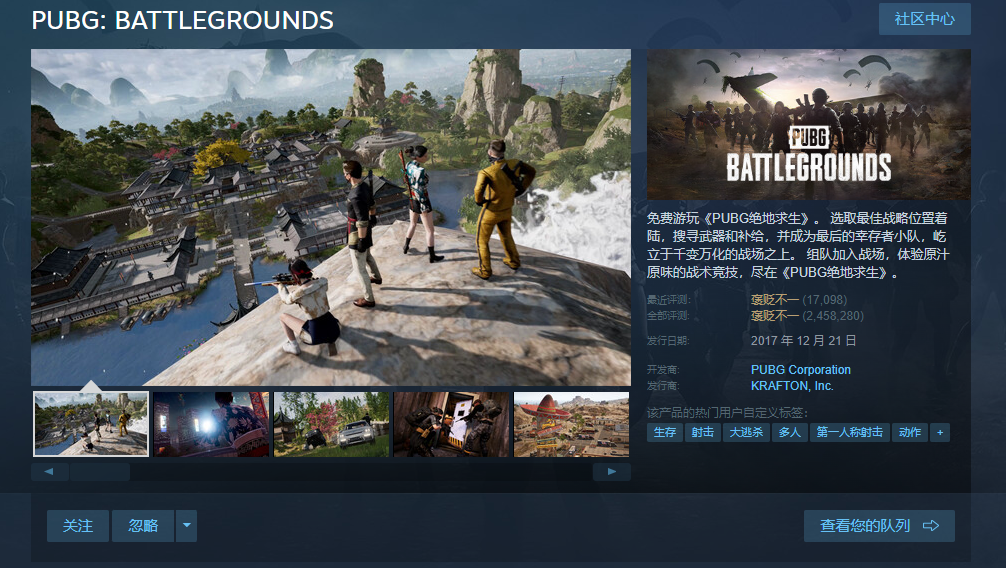Click the 动作 tag
The width and height of the screenshot is (1006, 568).
910,433
